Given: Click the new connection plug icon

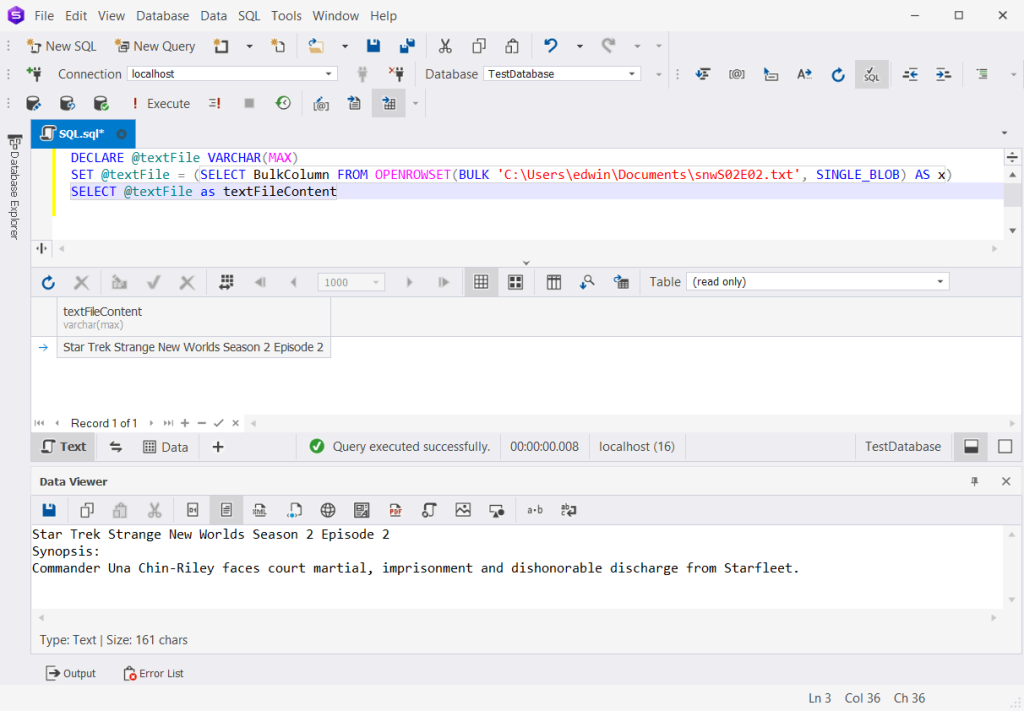Looking at the screenshot, I should pyautogui.click(x=34, y=74).
